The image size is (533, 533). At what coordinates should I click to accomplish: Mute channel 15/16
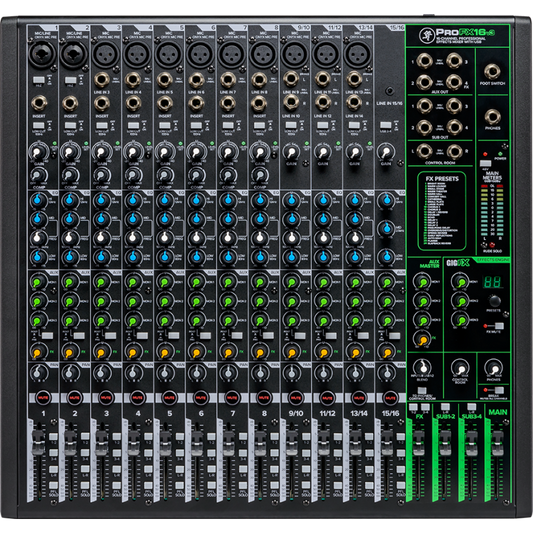click(x=390, y=397)
